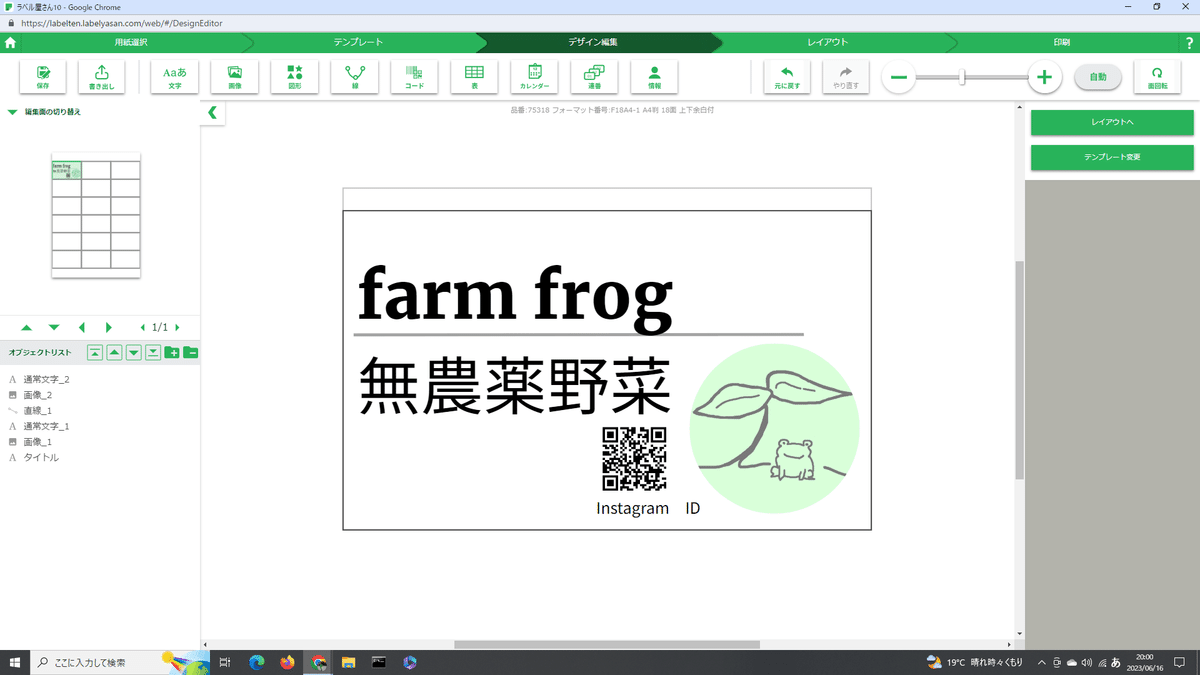Open help via the question mark icon
This screenshot has height=675, width=1200.
(x=1189, y=43)
